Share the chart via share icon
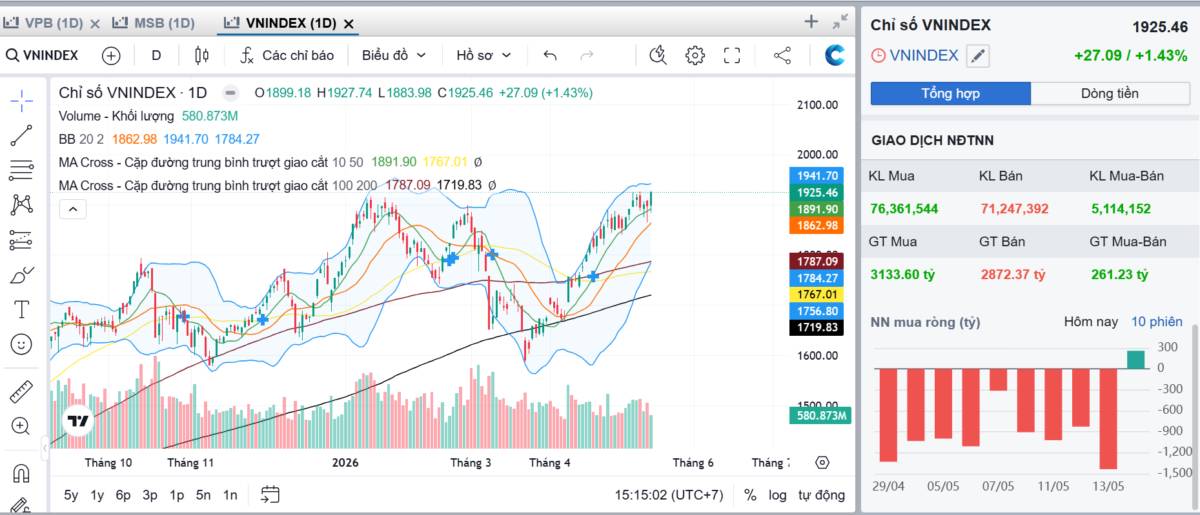The width and height of the screenshot is (1200, 515). pyautogui.click(x=783, y=56)
